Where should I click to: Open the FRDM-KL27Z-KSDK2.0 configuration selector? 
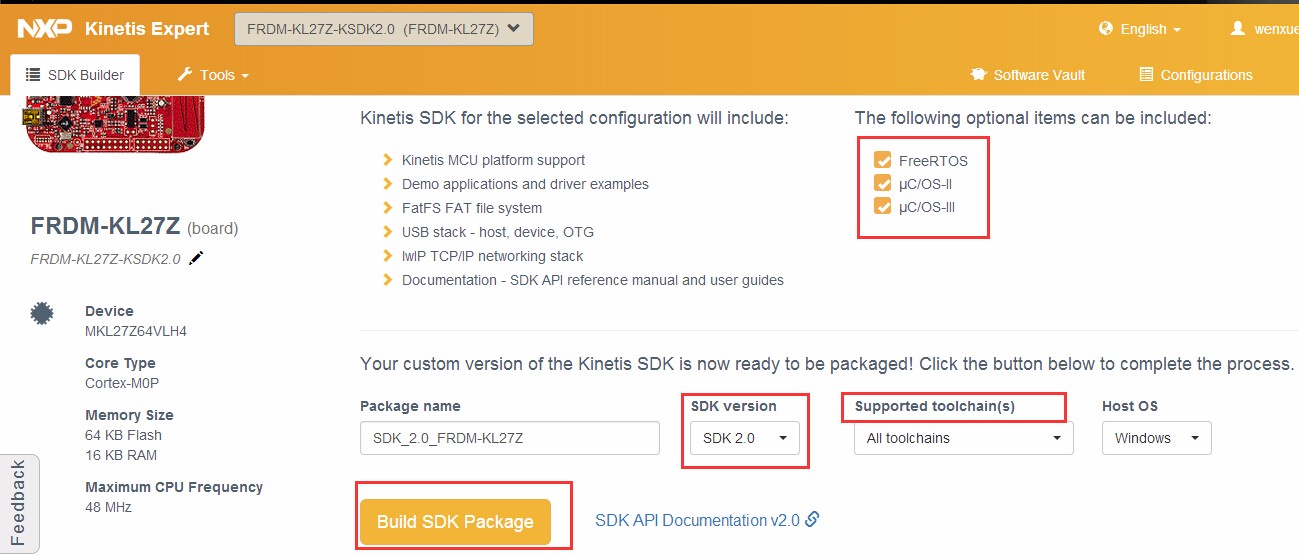383,29
